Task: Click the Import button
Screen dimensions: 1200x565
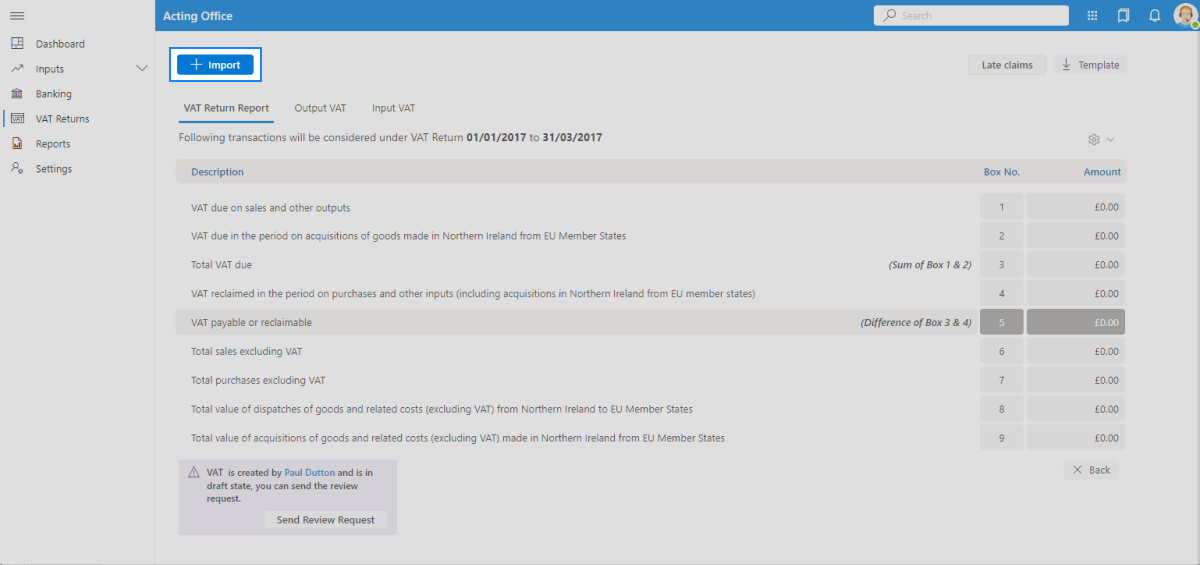Action: [x=215, y=65]
